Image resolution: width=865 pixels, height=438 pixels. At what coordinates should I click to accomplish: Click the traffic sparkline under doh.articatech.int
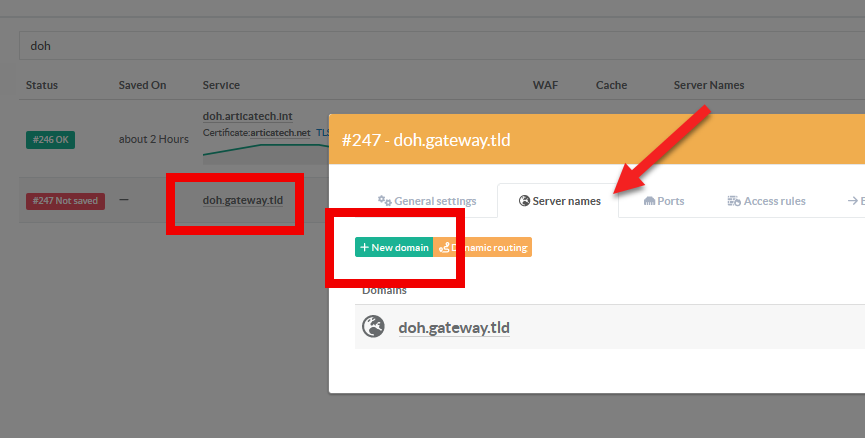pyautogui.click(x=265, y=150)
